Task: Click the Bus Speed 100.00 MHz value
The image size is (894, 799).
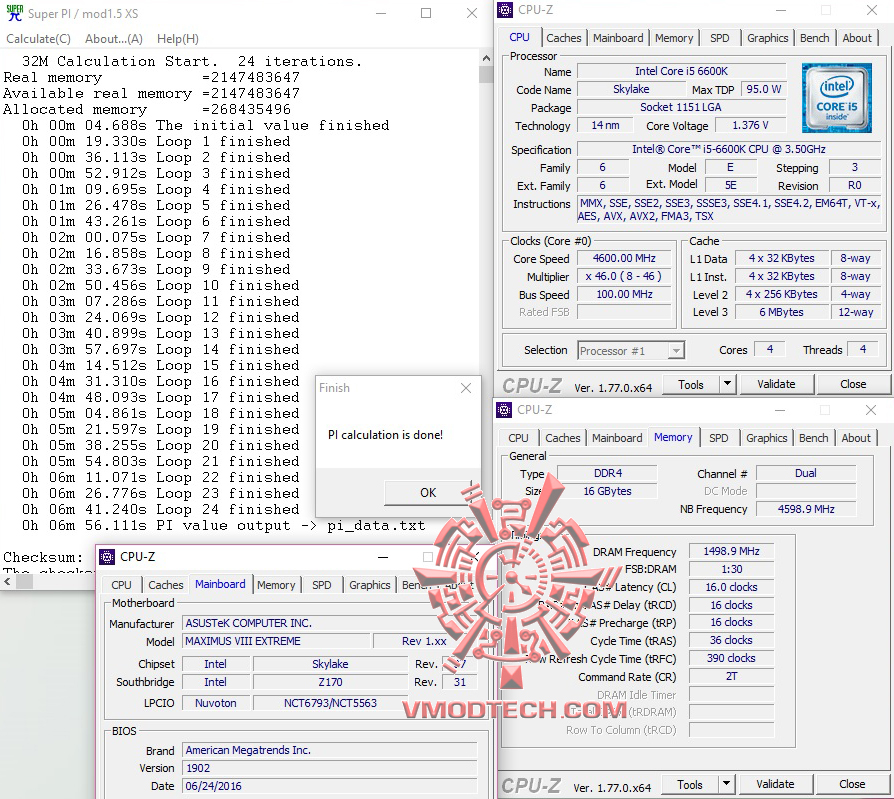Action: tap(624, 294)
